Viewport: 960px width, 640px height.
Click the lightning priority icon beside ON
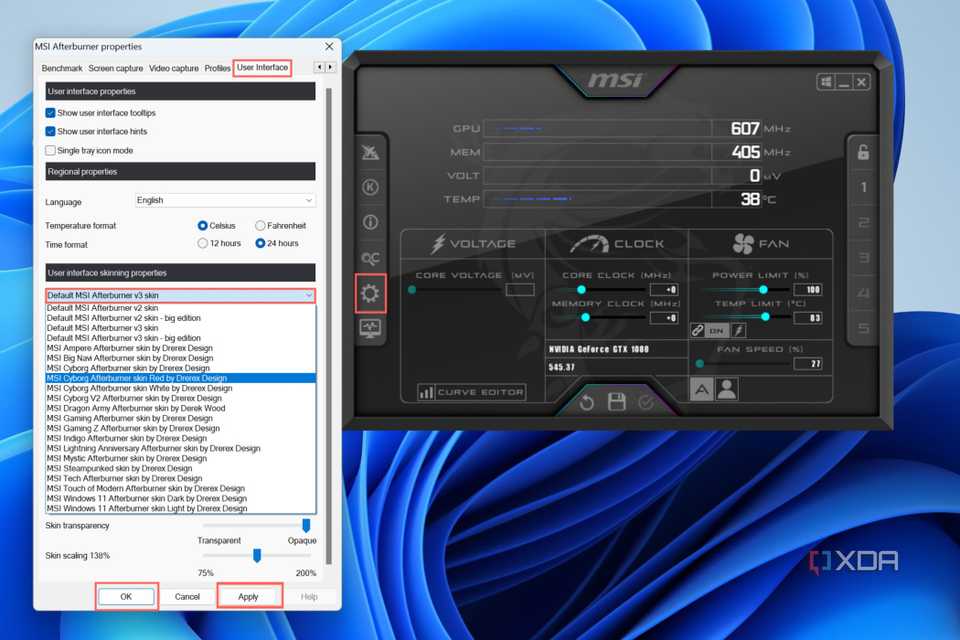[738, 331]
